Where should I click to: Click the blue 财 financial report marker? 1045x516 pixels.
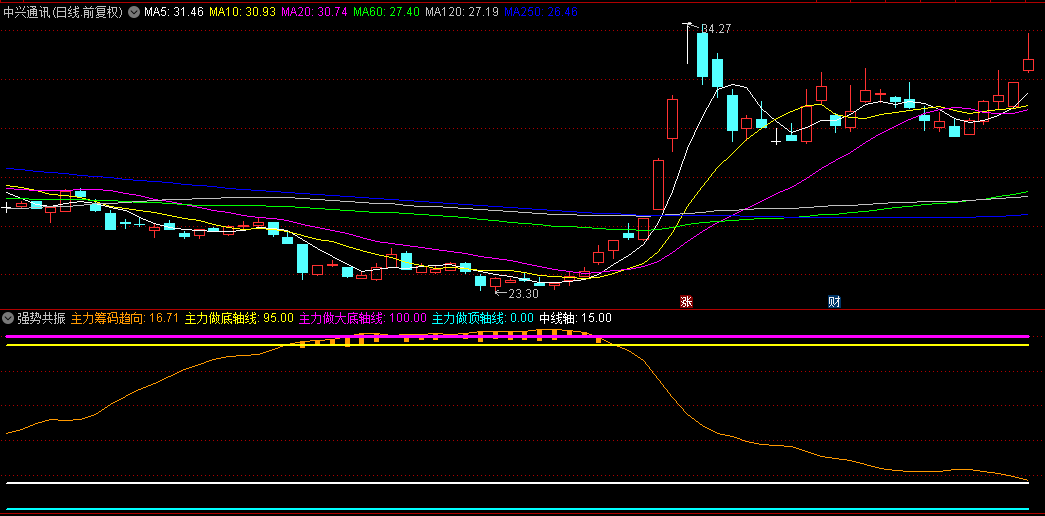point(834,301)
